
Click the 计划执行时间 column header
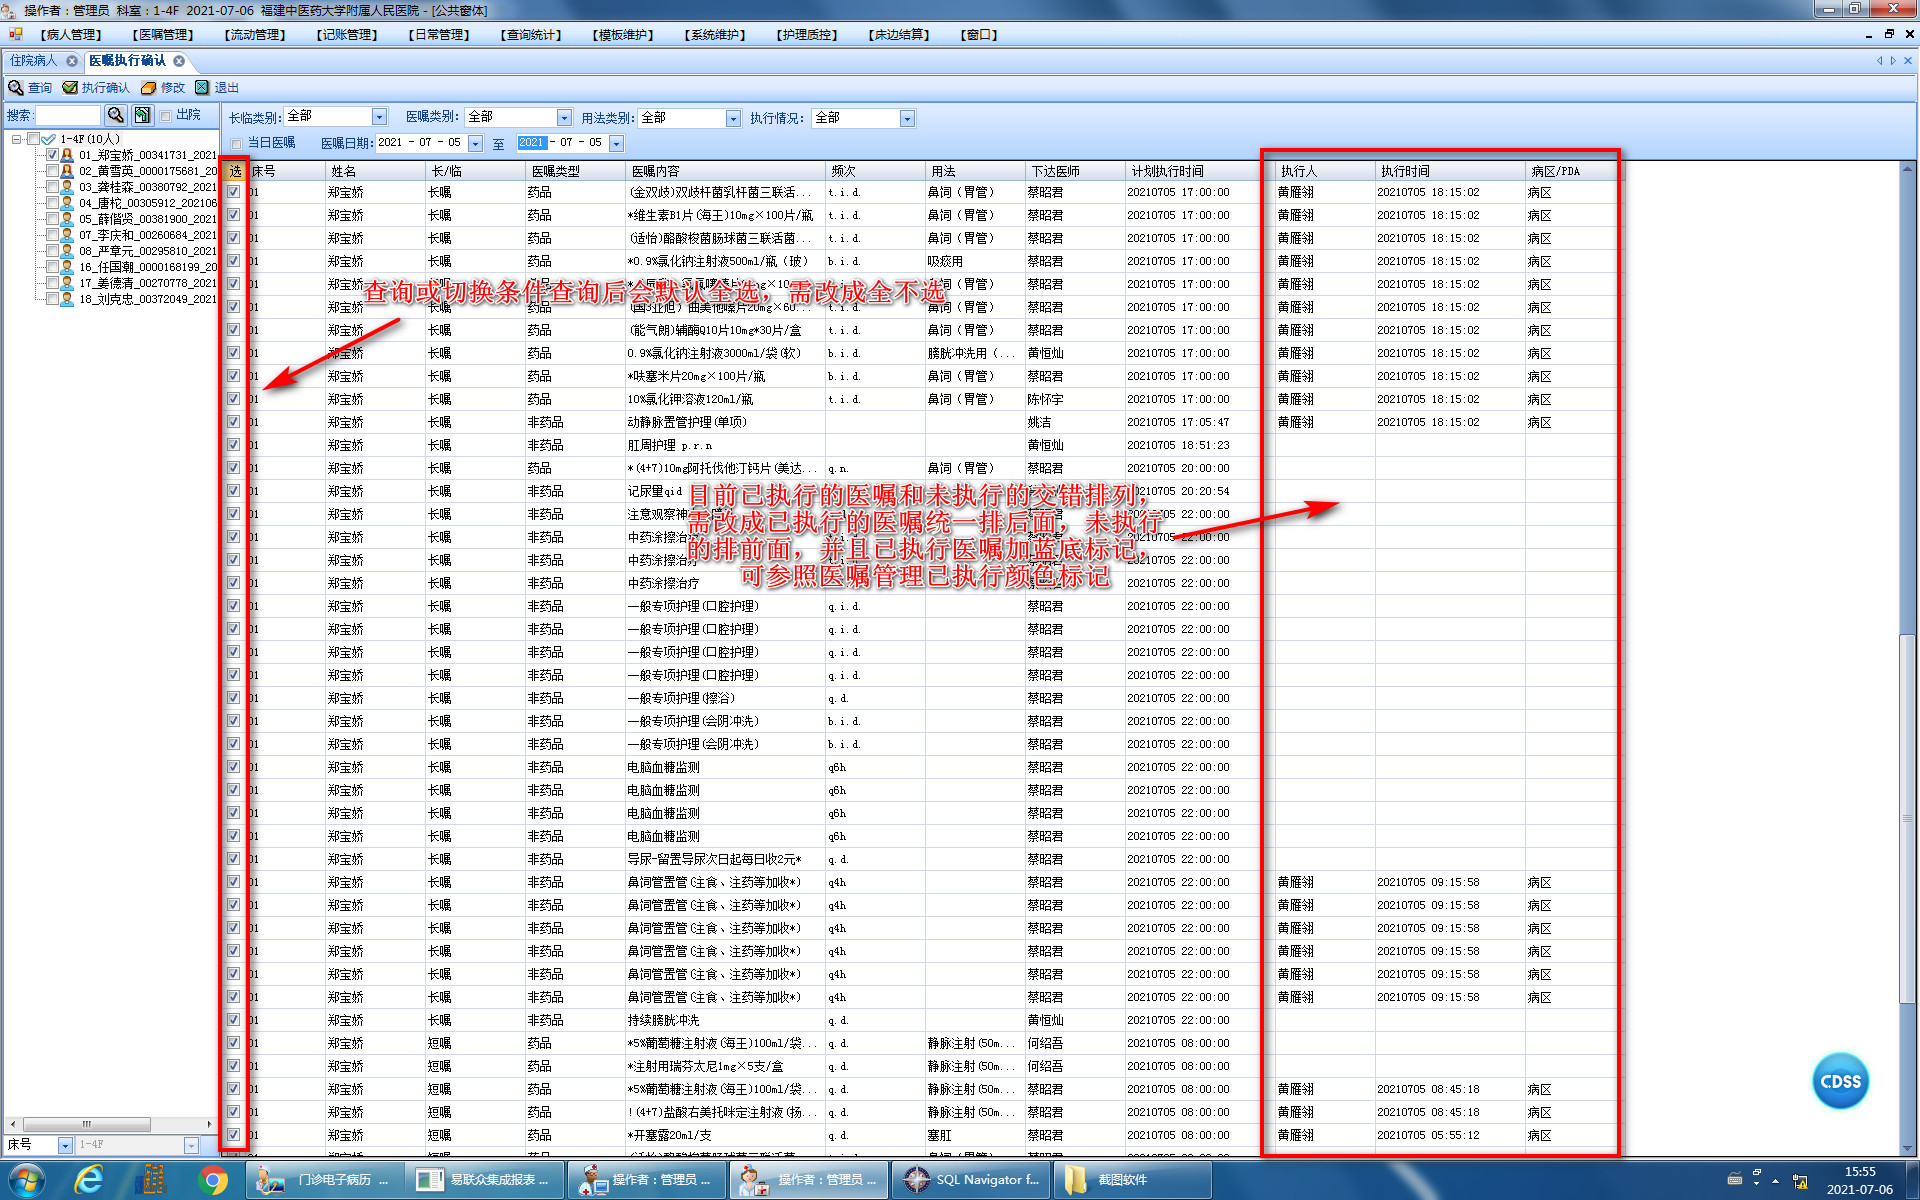pos(1167,171)
